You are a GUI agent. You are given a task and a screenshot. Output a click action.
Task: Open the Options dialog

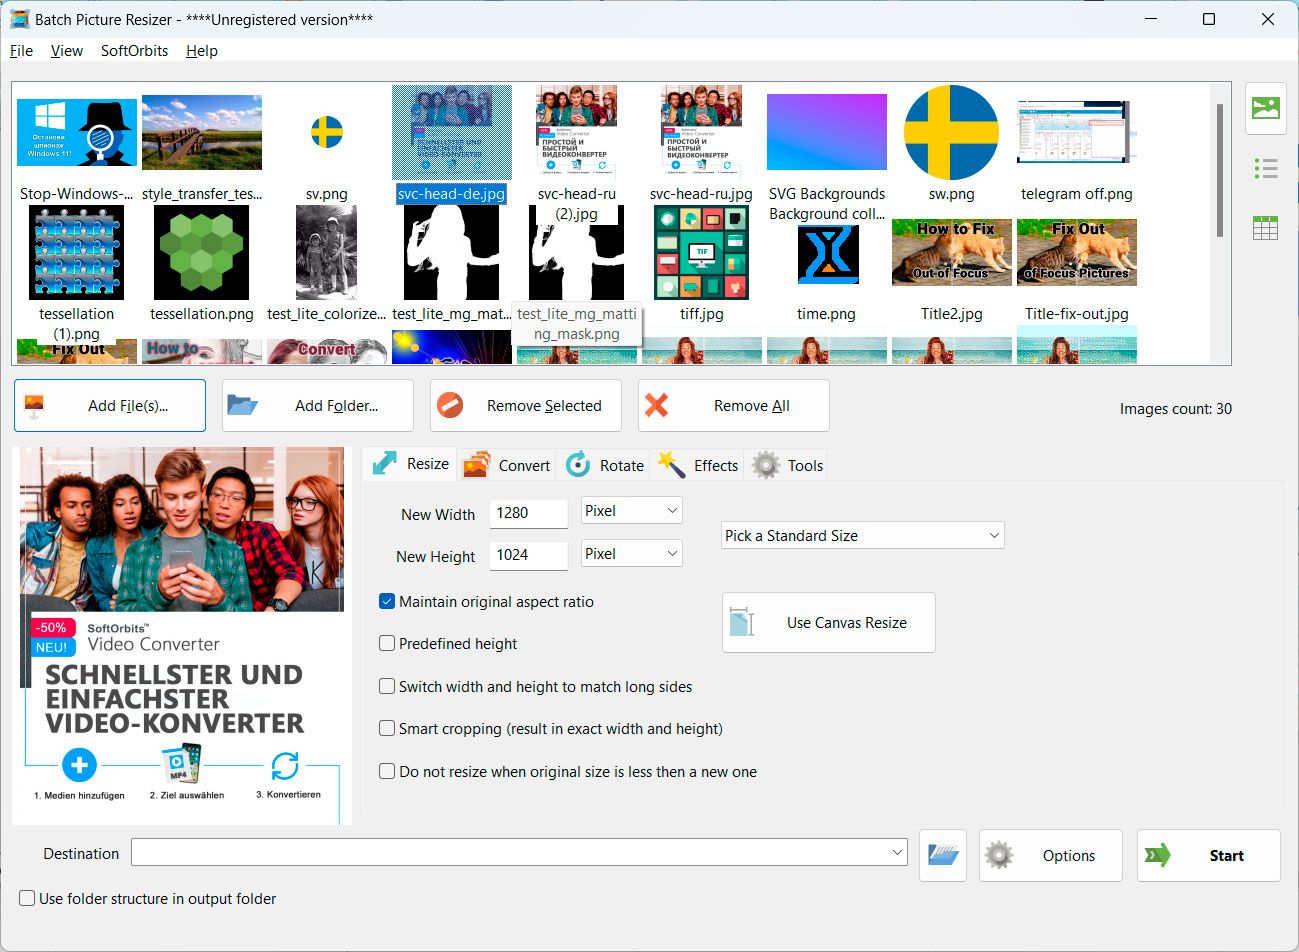pos(1051,855)
